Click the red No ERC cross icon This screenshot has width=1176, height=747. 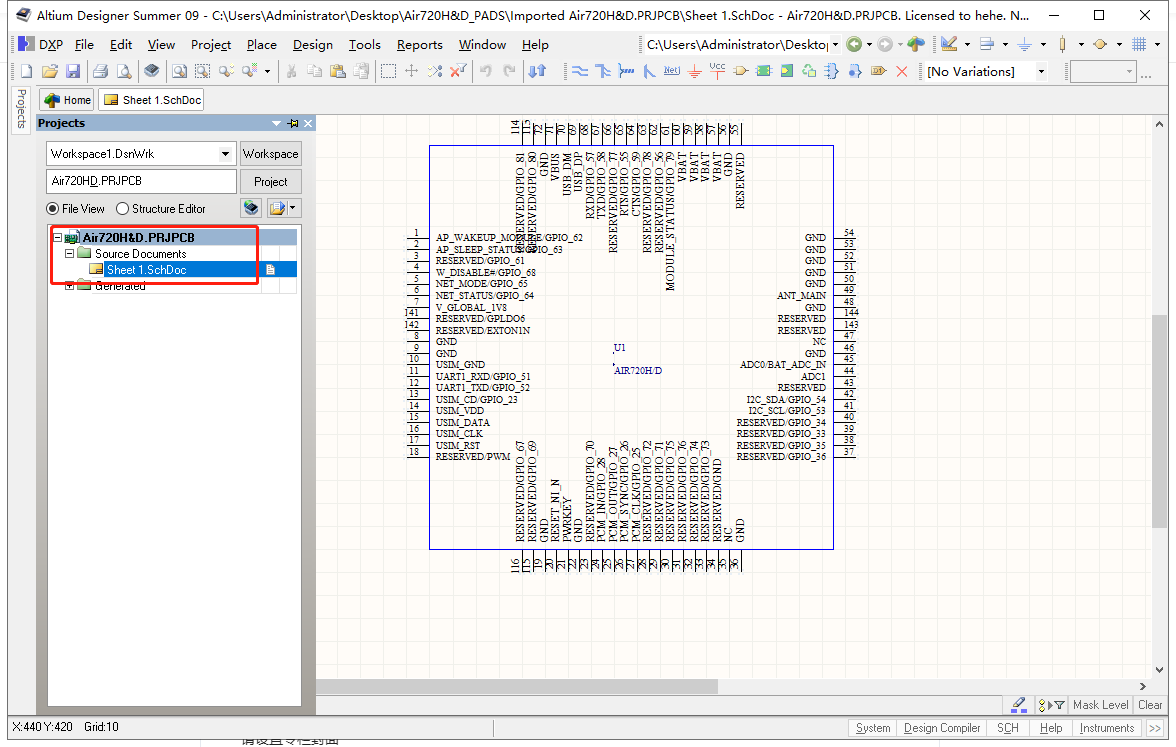pos(902,71)
